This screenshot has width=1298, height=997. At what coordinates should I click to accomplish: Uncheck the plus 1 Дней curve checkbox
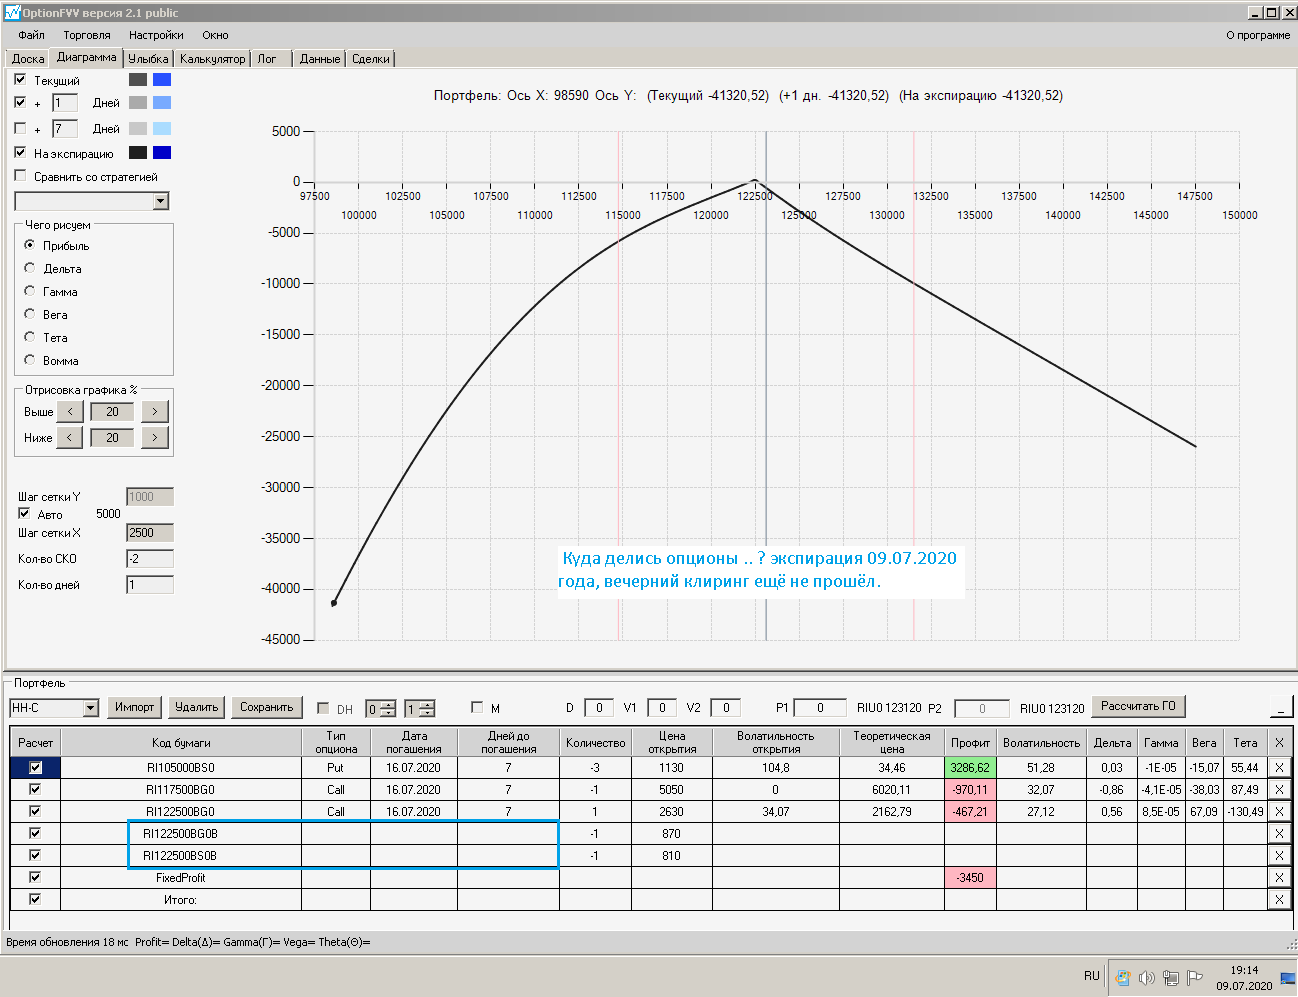(x=20, y=102)
